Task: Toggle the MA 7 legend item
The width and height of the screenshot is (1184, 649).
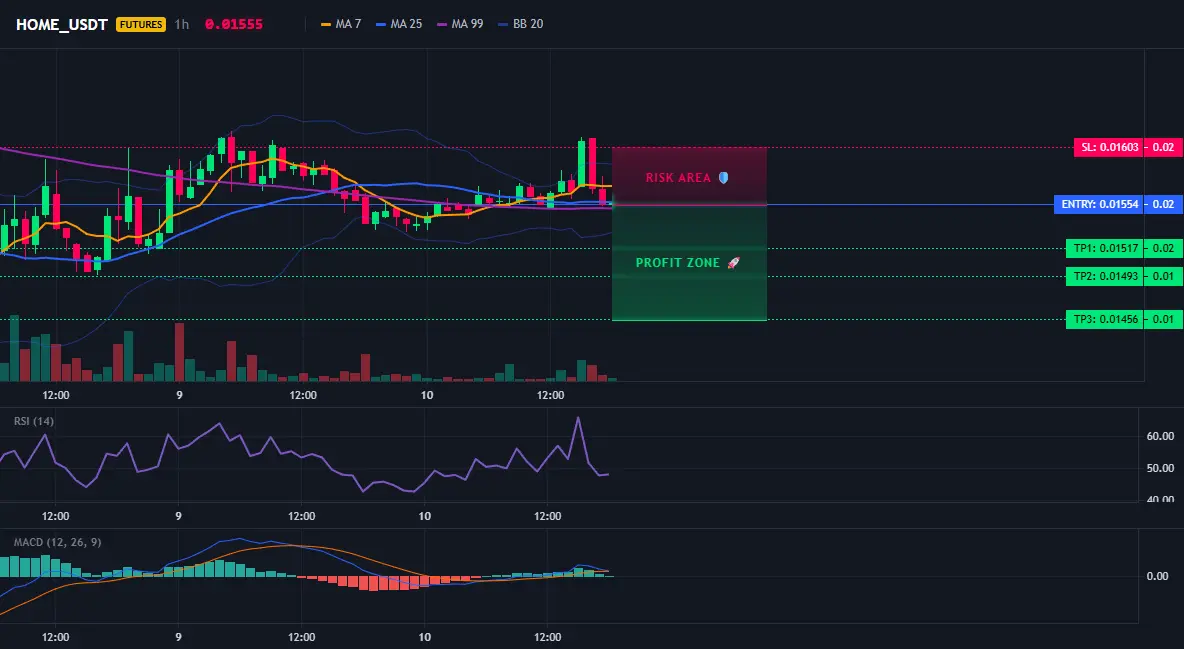Action: click(x=341, y=24)
